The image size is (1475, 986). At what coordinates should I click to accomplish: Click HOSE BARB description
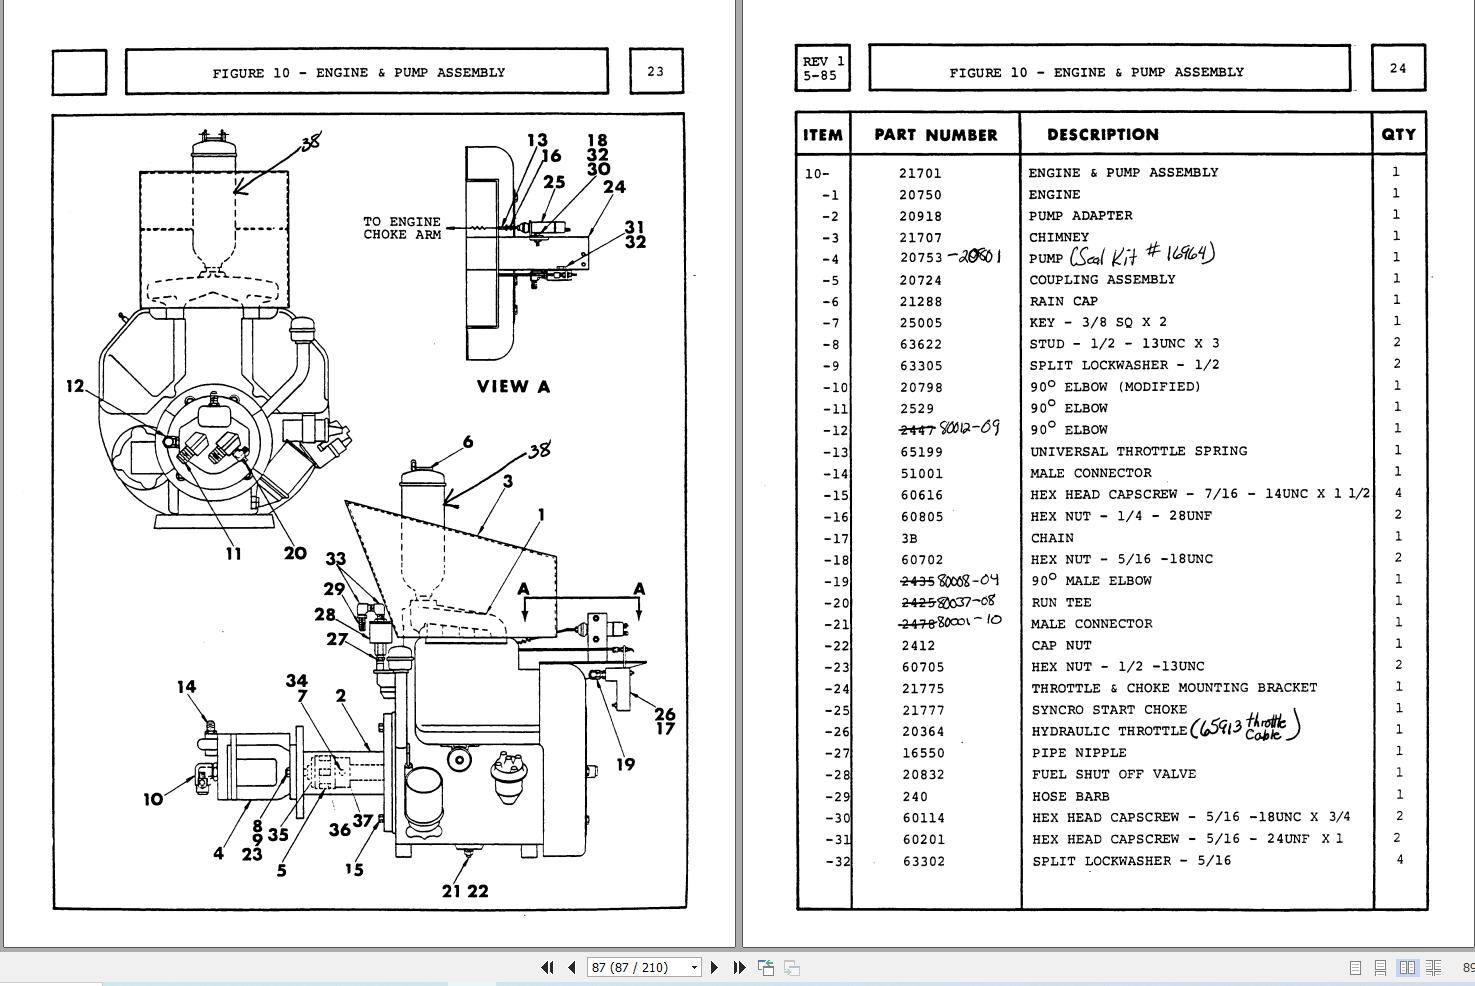(x=1070, y=796)
